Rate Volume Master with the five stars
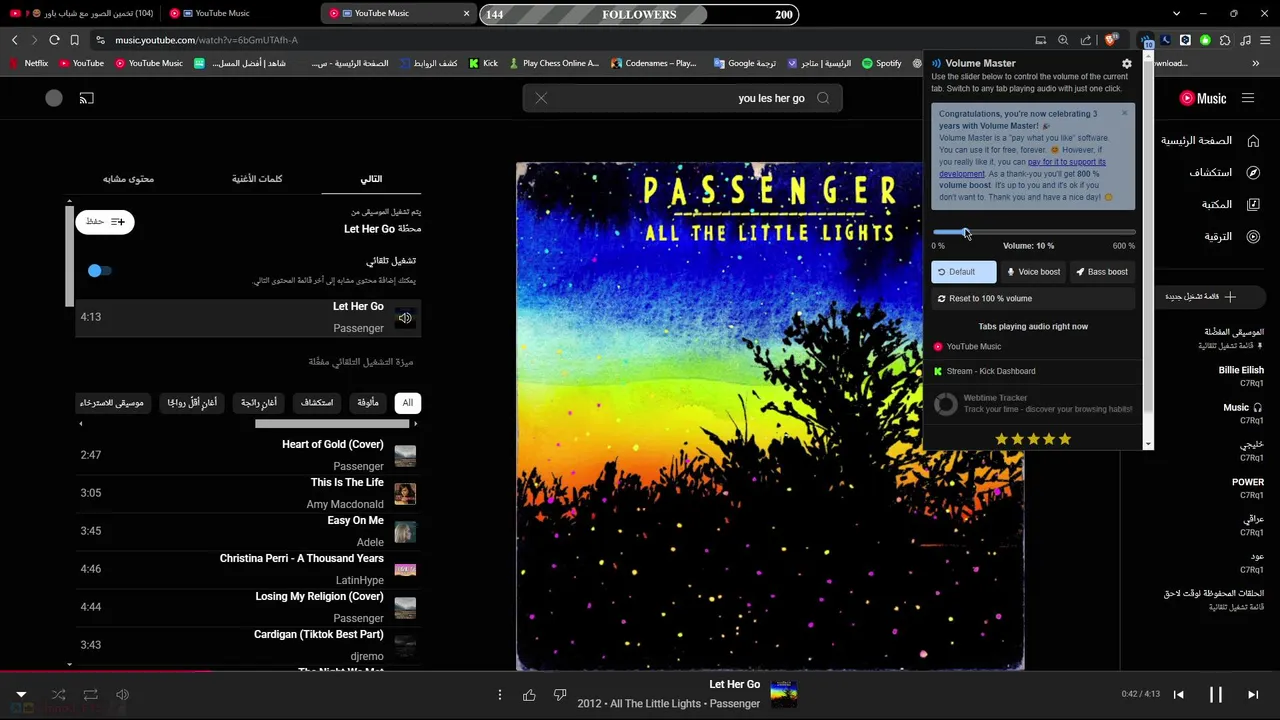The width and height of the screenshot is (1280, 720). click(1033, 439)
